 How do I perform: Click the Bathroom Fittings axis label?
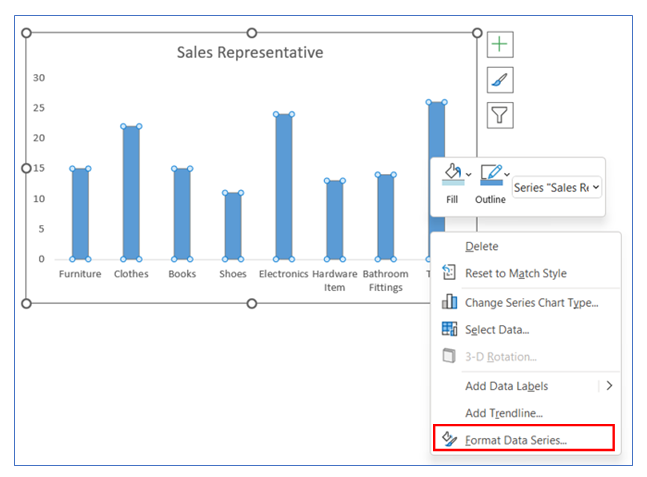385,281
